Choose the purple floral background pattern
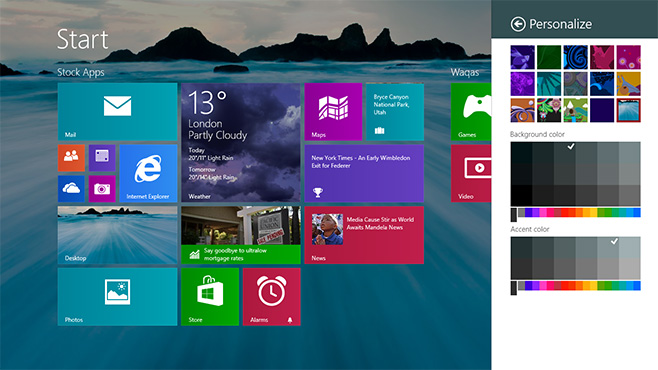The width and height of the screenshot is (658, 370). [x=522, y=83]
